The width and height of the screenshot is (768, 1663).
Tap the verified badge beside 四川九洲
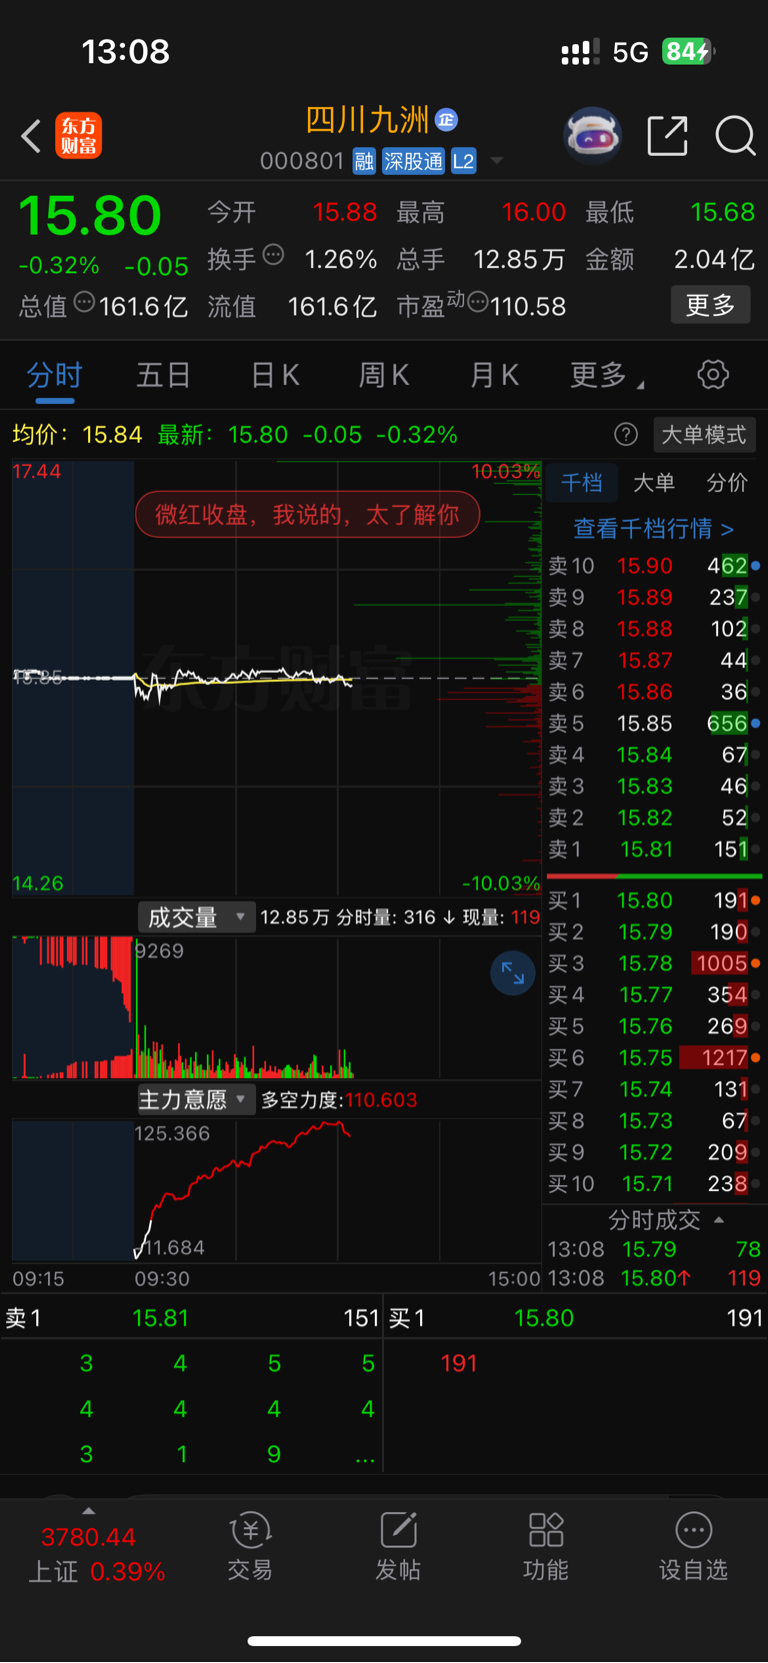446,120
